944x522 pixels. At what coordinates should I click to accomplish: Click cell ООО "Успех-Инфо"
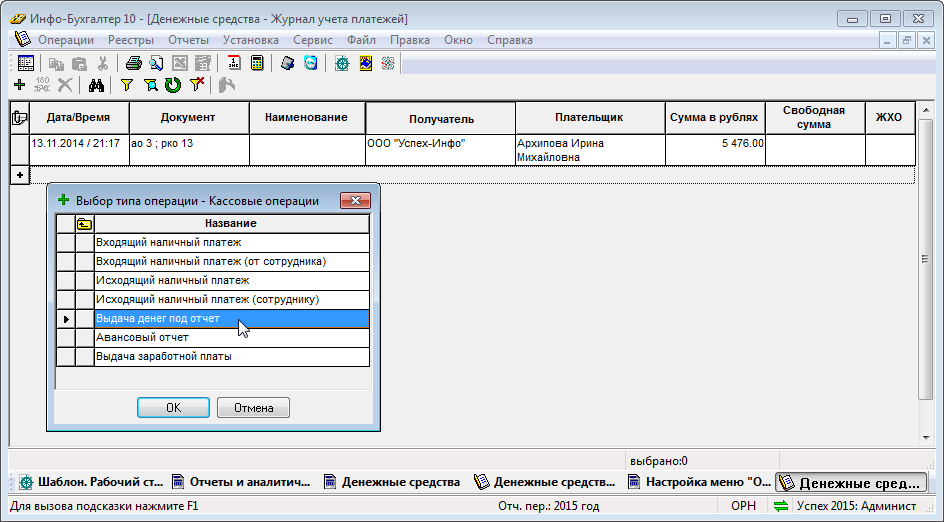[x=441, y=150]
